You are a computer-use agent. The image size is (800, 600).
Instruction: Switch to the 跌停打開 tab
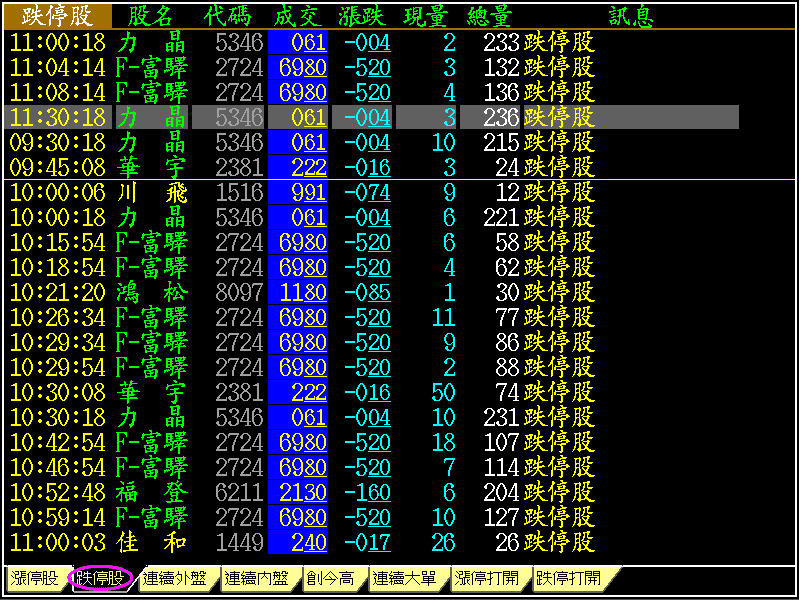[569, 578]
